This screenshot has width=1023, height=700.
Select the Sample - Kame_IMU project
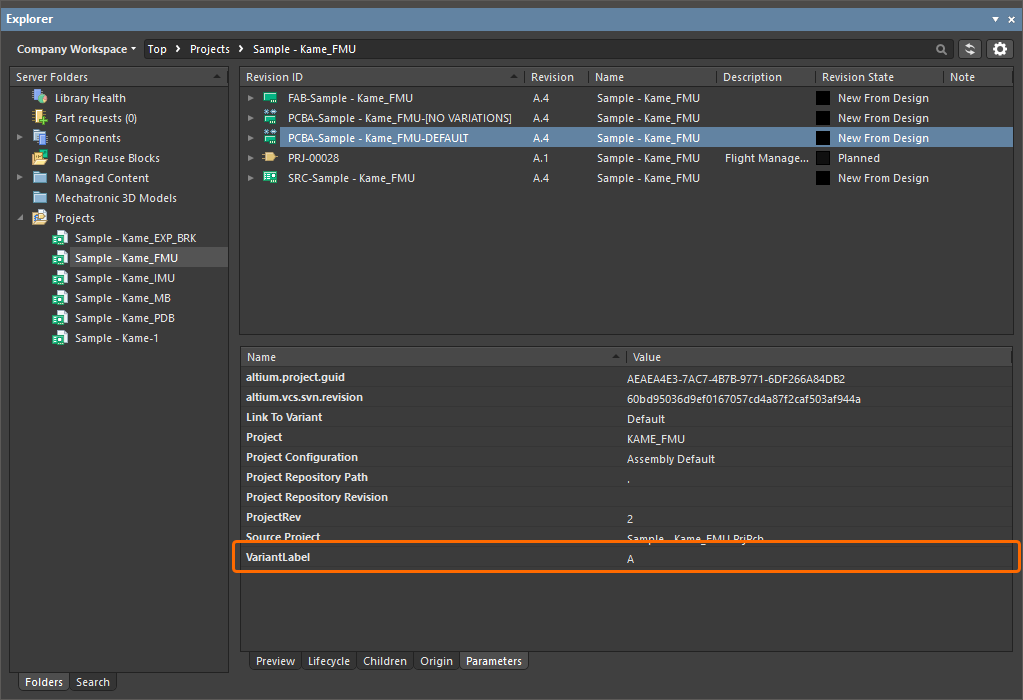pos(125,278)
